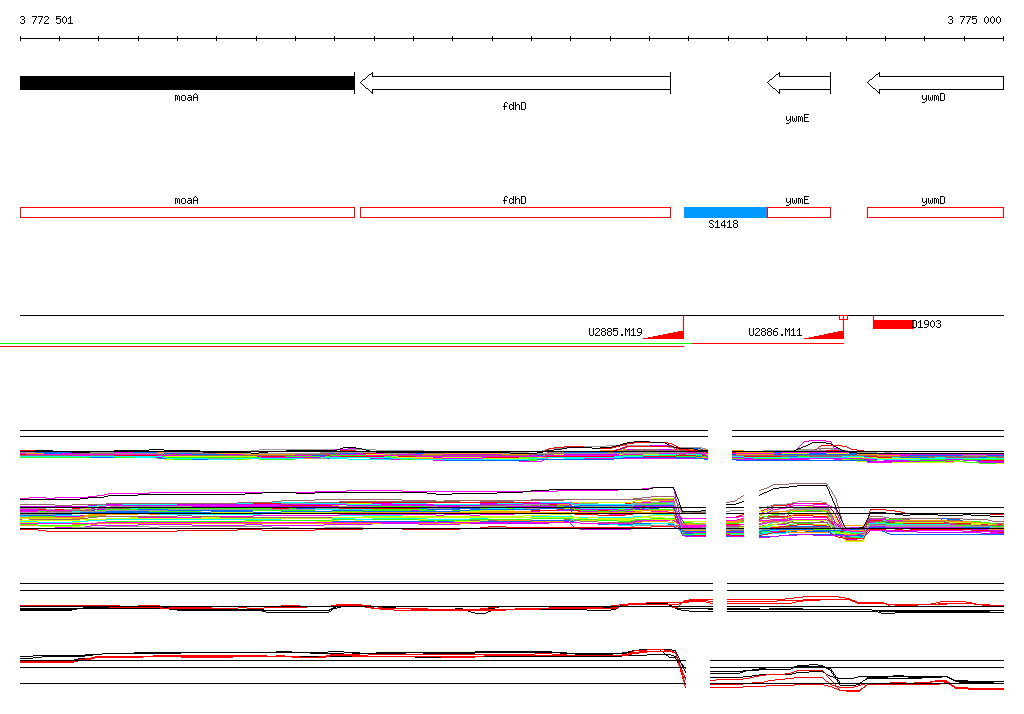Click the ywmE gene arrow in top track
Screen dimensions: 1024x714
click(799, 83)
